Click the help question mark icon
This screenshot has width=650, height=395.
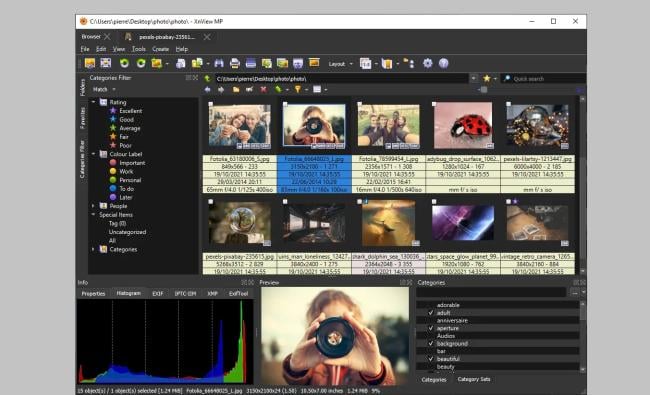coord(444,63)
